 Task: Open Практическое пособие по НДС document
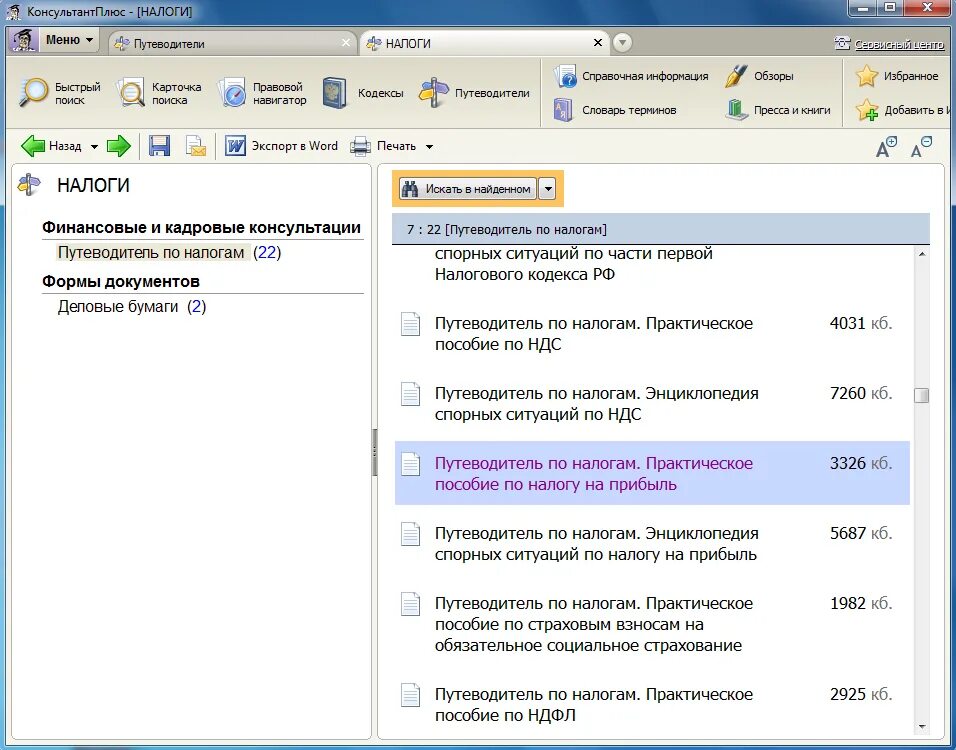[x=593, y=334]
